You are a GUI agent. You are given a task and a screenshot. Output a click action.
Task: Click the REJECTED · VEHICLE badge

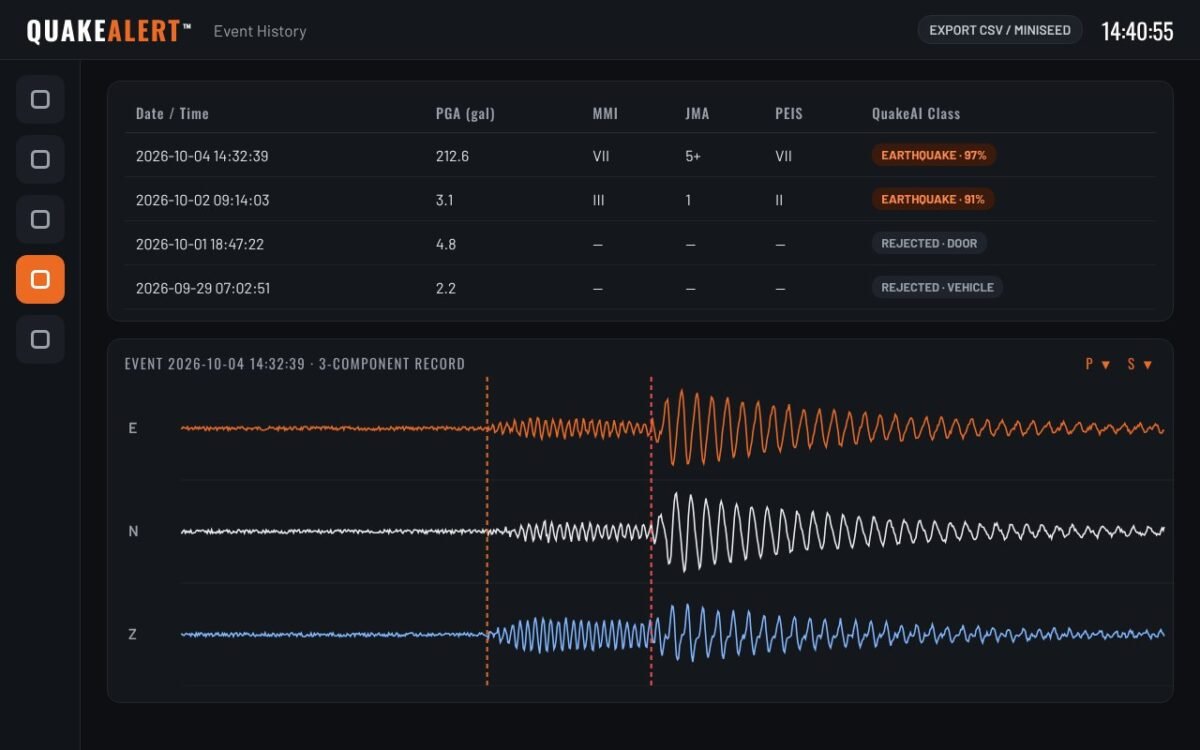[x=937, y=288]
